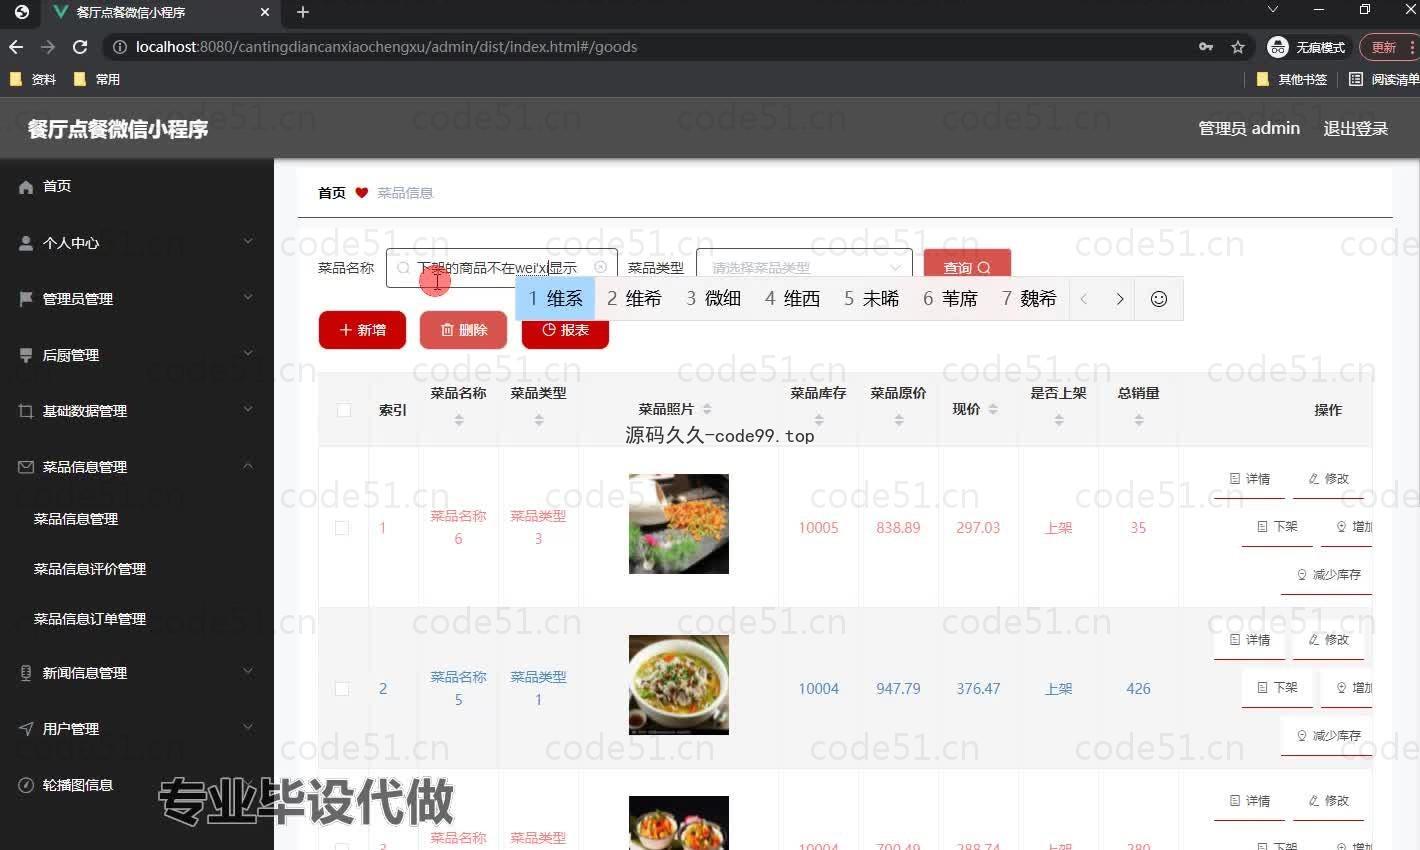1420x850 pixels.
Task: Expand the 后厨管理 sidebar menu
Action: point(248,353)
